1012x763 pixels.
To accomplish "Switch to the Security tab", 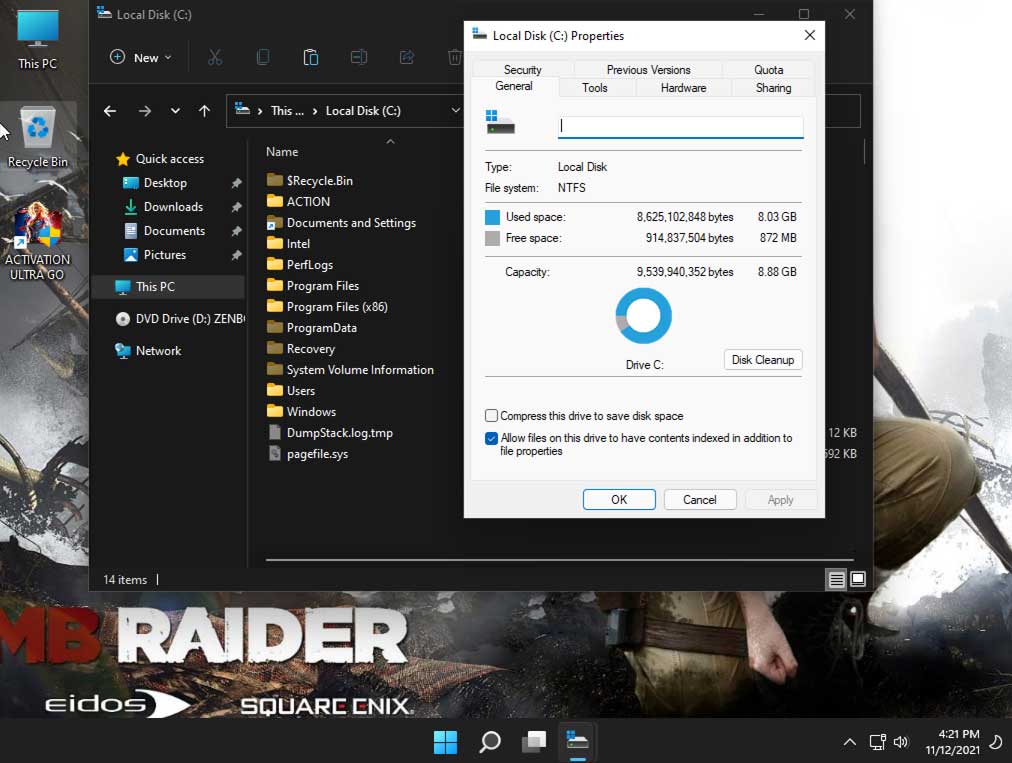I will coord(523,70).
